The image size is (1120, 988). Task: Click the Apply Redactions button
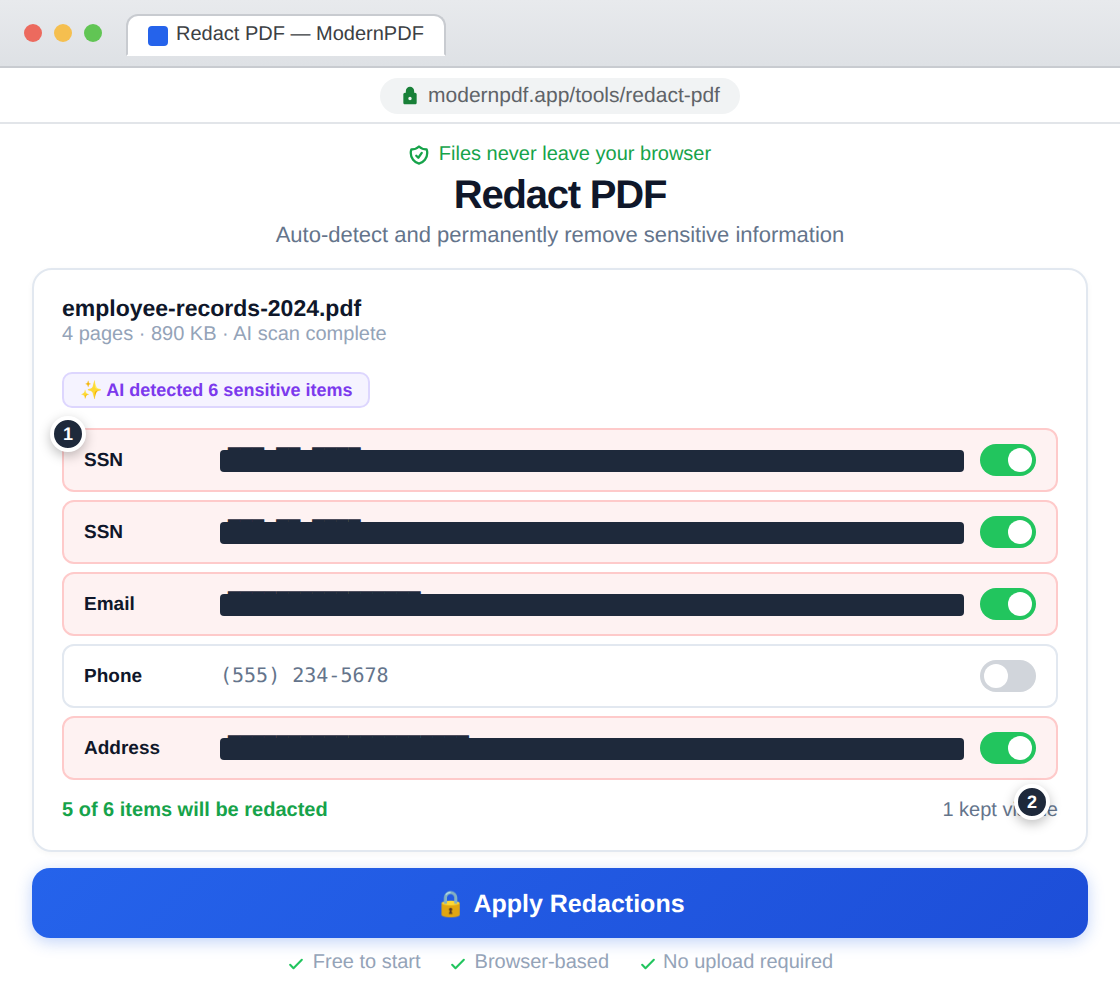click(x=560, y=903)
